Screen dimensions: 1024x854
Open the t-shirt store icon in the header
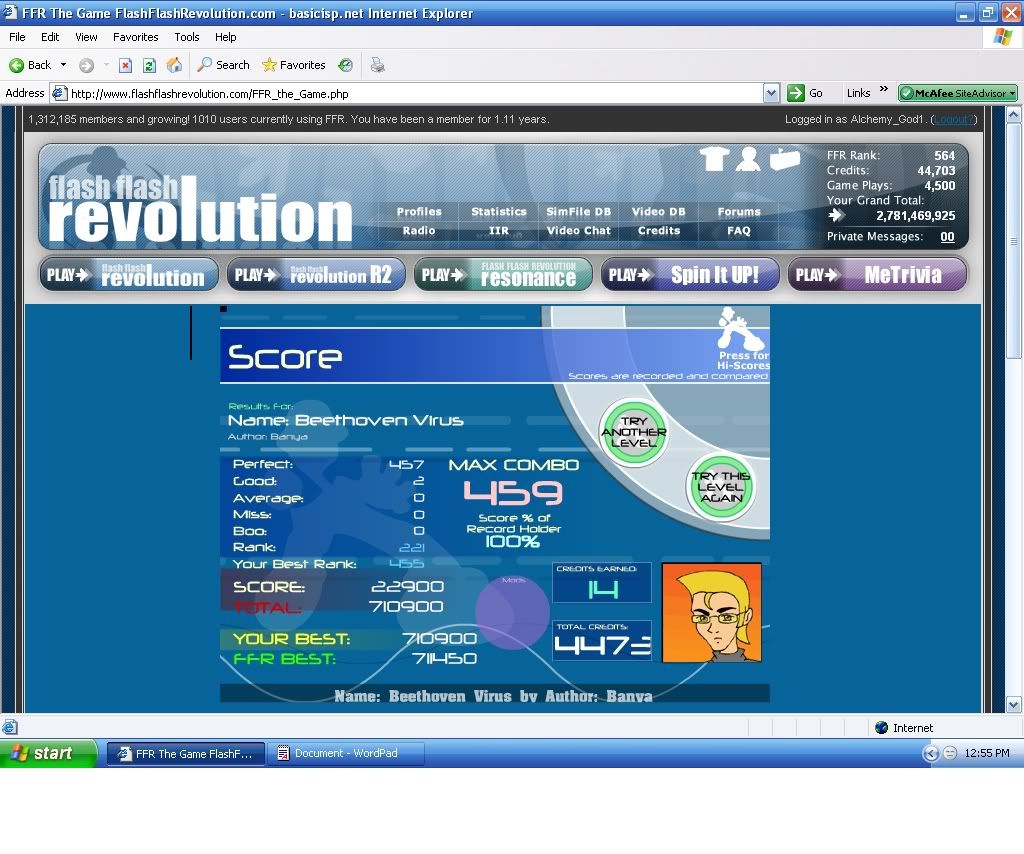pos(714,159)
